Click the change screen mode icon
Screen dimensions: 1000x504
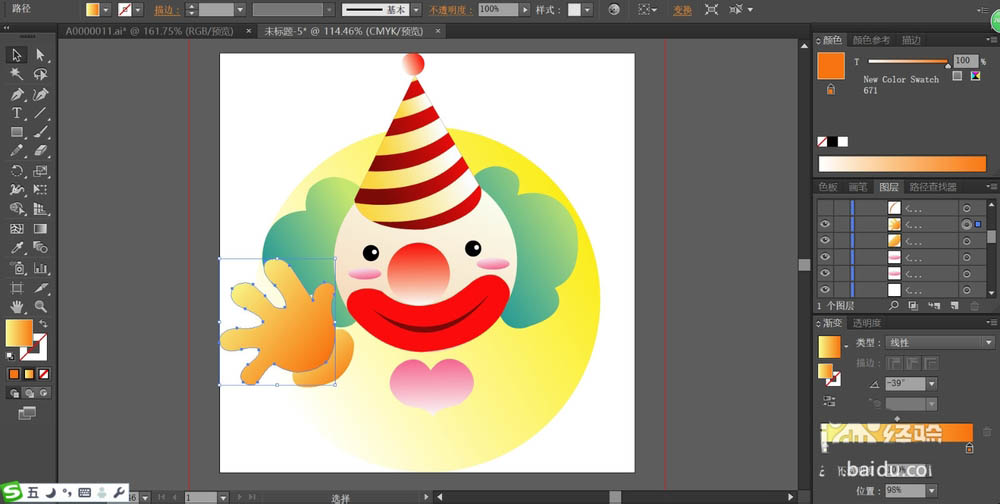27,413
